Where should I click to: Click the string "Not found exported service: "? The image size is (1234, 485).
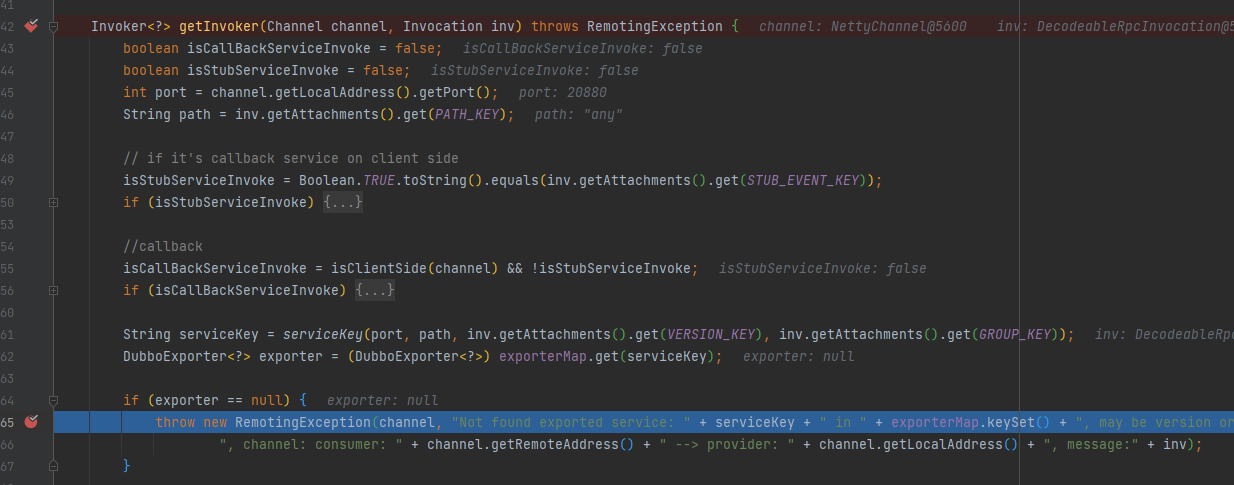571,422
